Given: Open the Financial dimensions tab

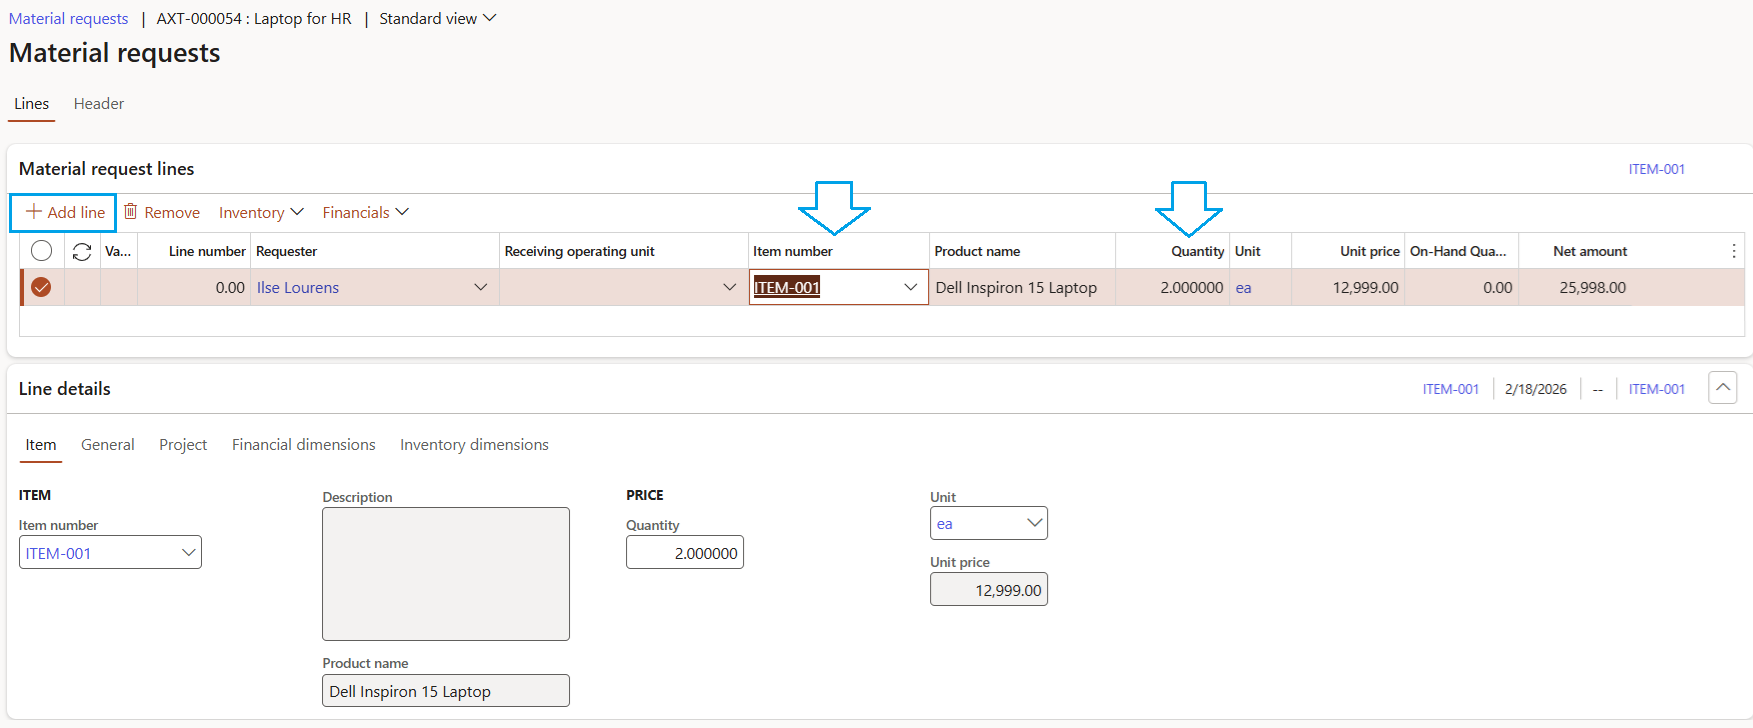Looking at the screenshot, I should point(303,445).
